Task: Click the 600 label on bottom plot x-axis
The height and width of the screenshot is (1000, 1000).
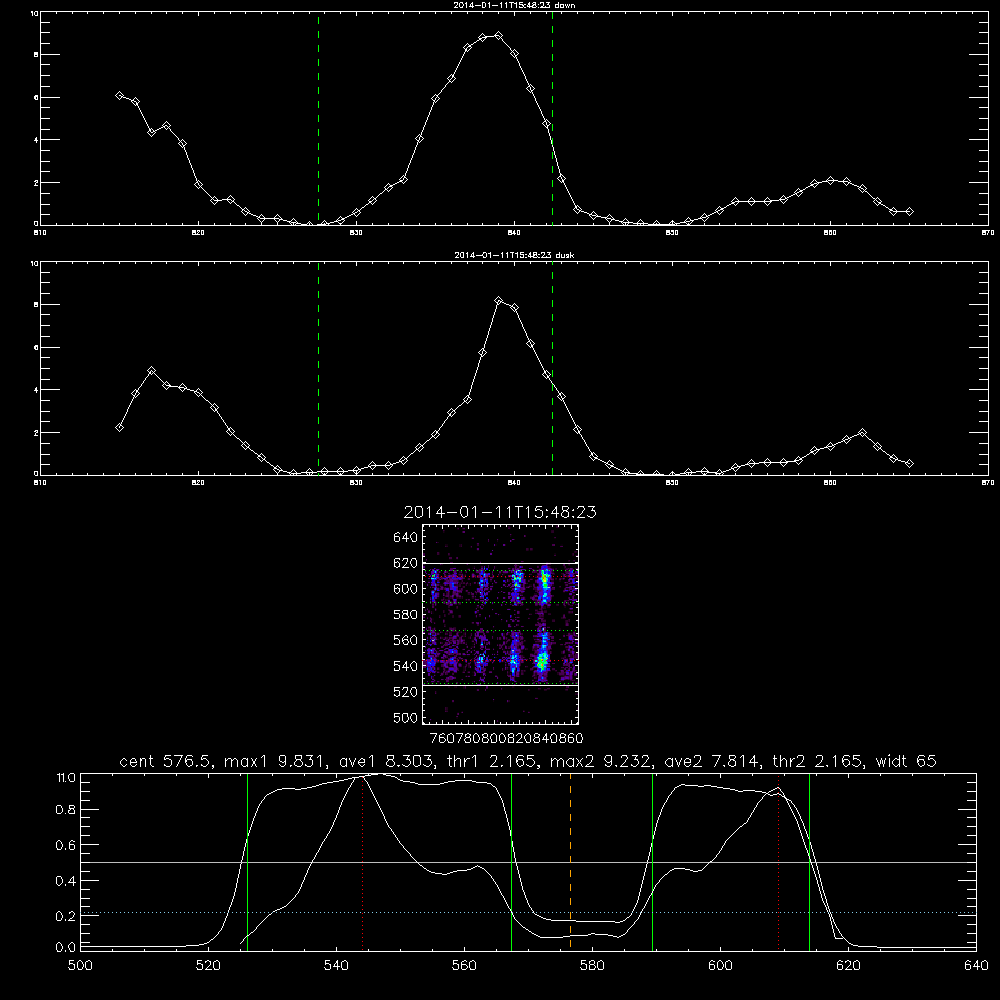Action: coord(720,965)
